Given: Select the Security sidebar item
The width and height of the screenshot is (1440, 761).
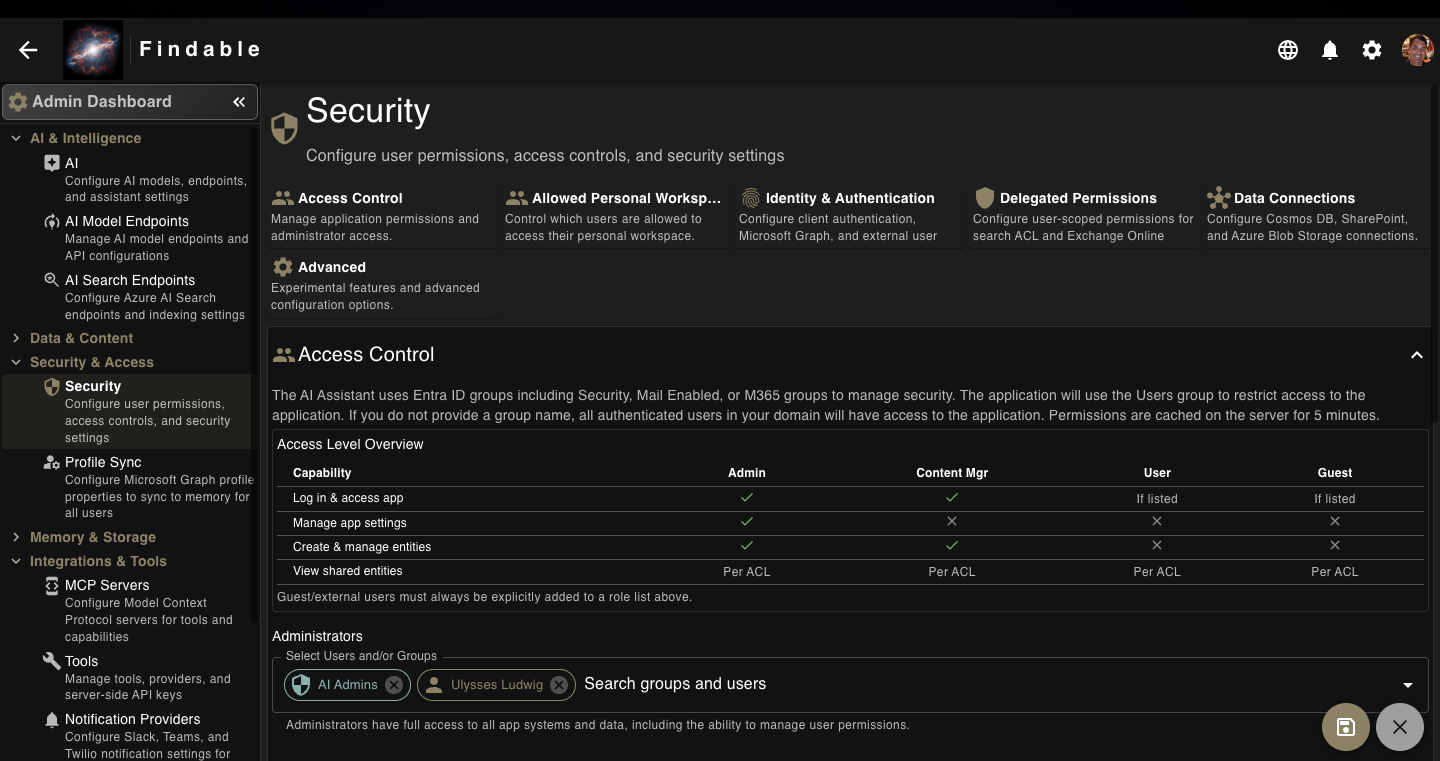Looking at the screenshot, I should (x=128, y=411).
